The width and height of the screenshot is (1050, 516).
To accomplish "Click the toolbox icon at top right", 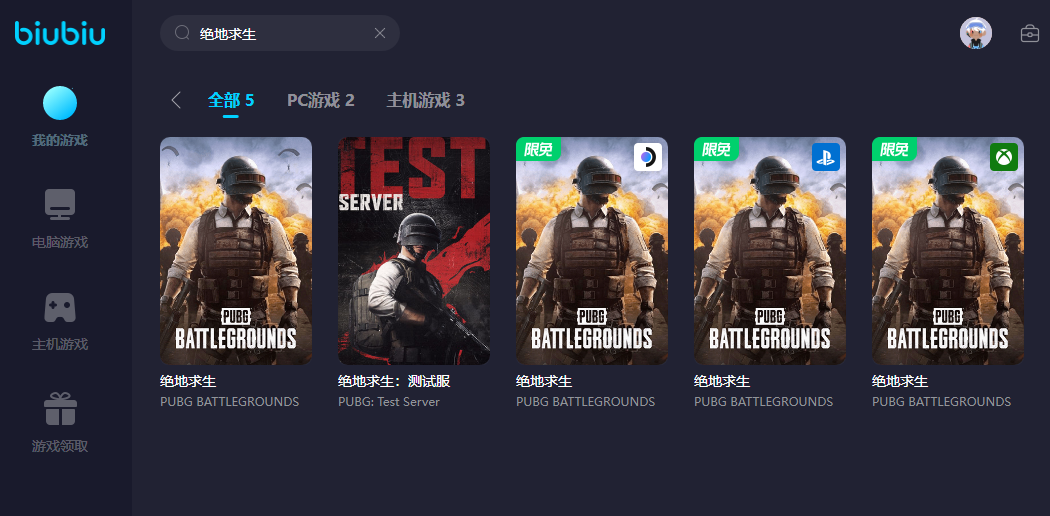I will 1029,33.
